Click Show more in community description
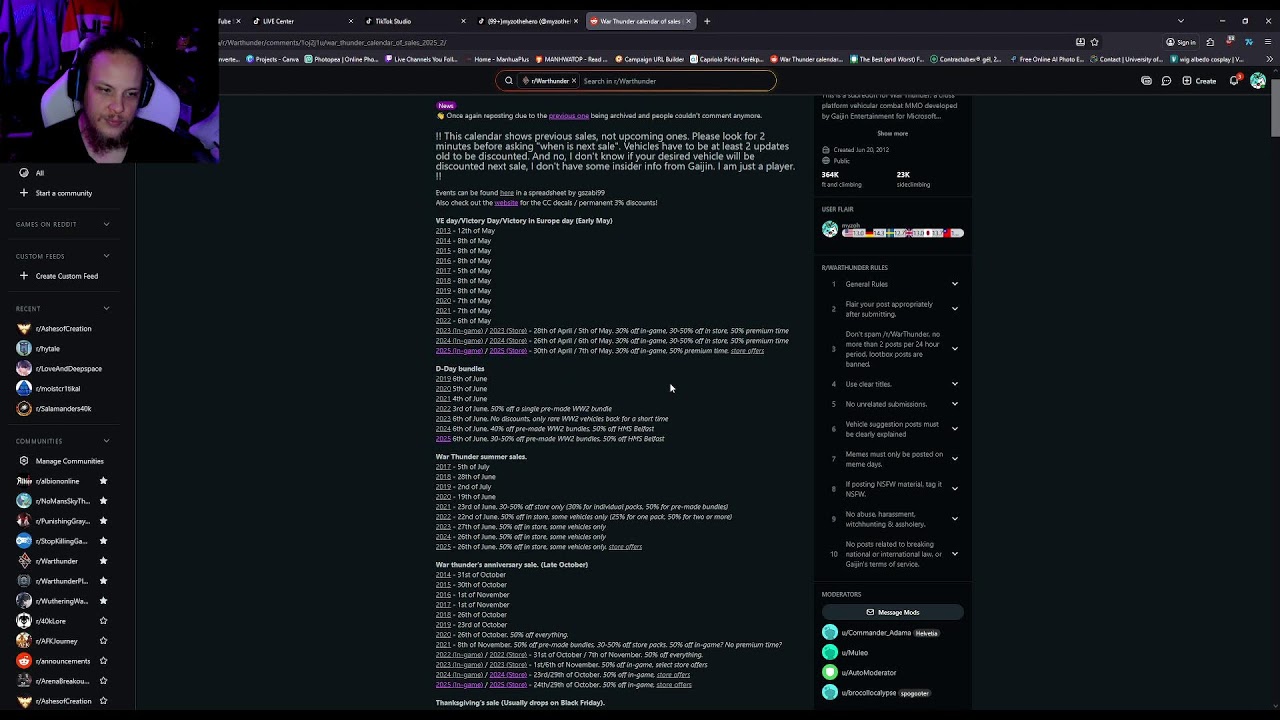Image resolution: width=1280 pixels, height=720 pixels. tap(893, 133)
